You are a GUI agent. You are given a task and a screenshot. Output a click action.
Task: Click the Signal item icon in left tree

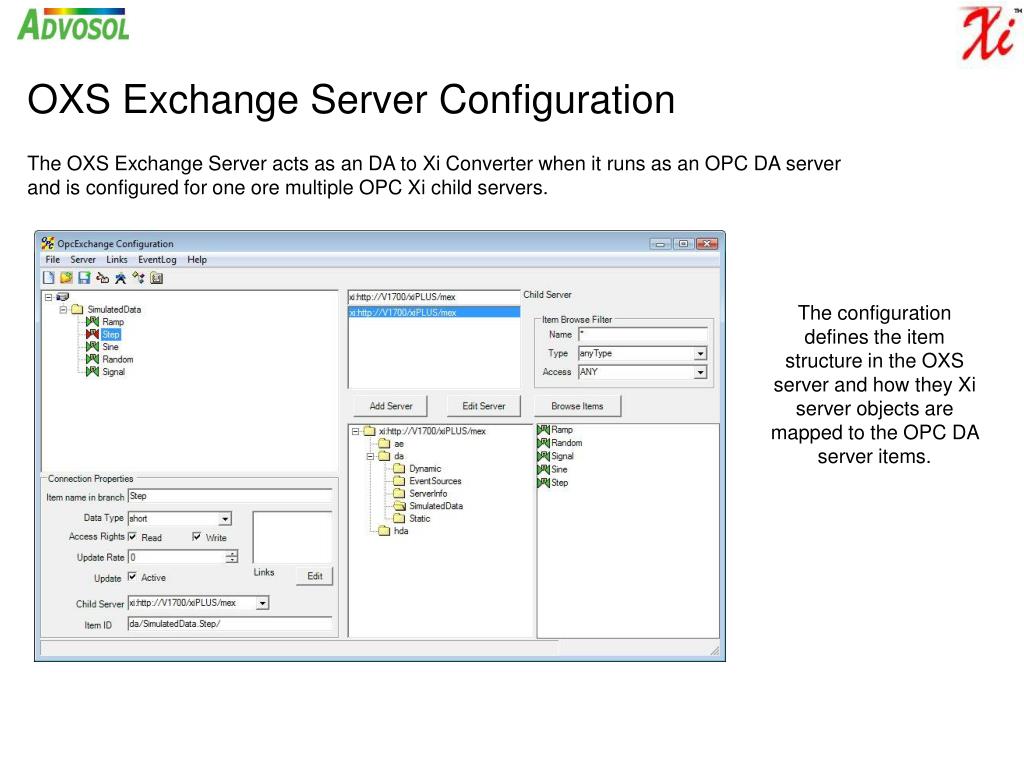[93, 372]
